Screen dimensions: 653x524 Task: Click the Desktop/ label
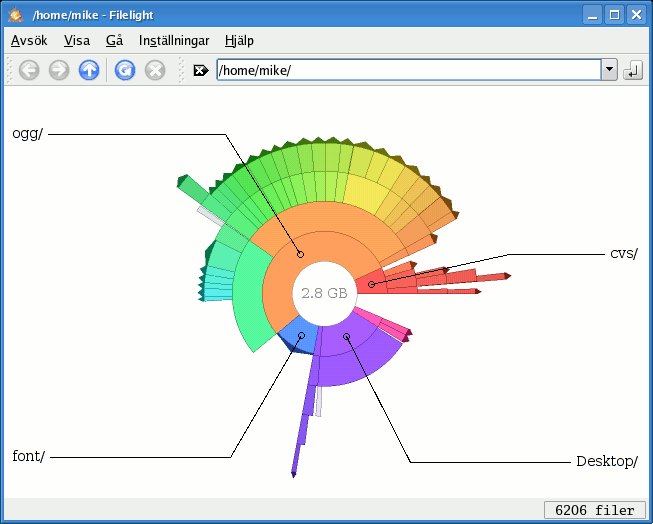(607, 462)
